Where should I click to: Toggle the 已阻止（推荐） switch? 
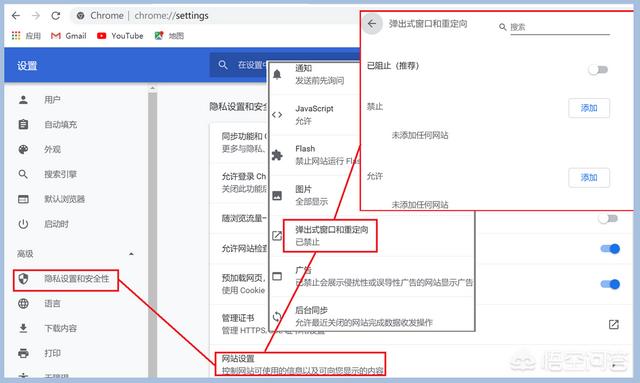click(x=598, y=70)
